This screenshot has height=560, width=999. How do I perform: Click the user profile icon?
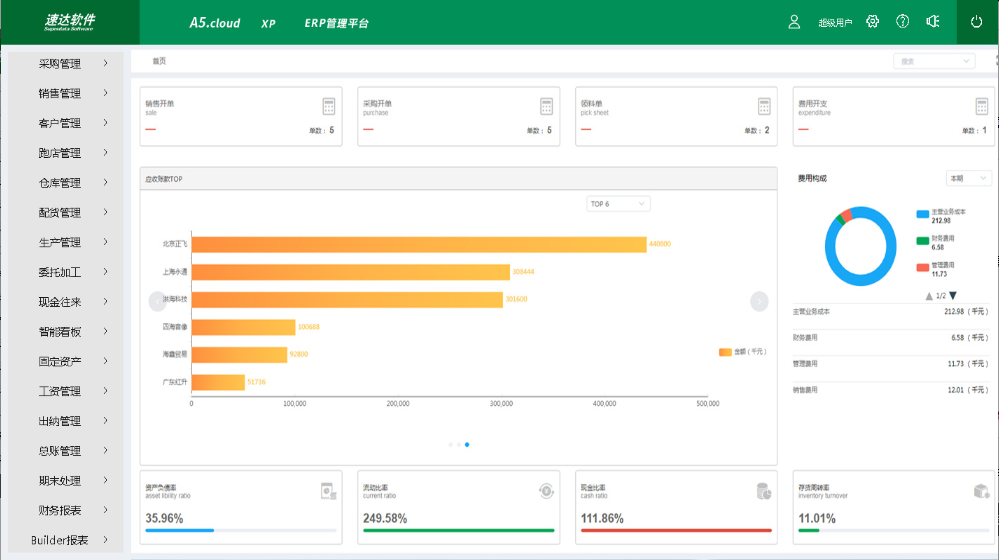click(x=795, y=22)
